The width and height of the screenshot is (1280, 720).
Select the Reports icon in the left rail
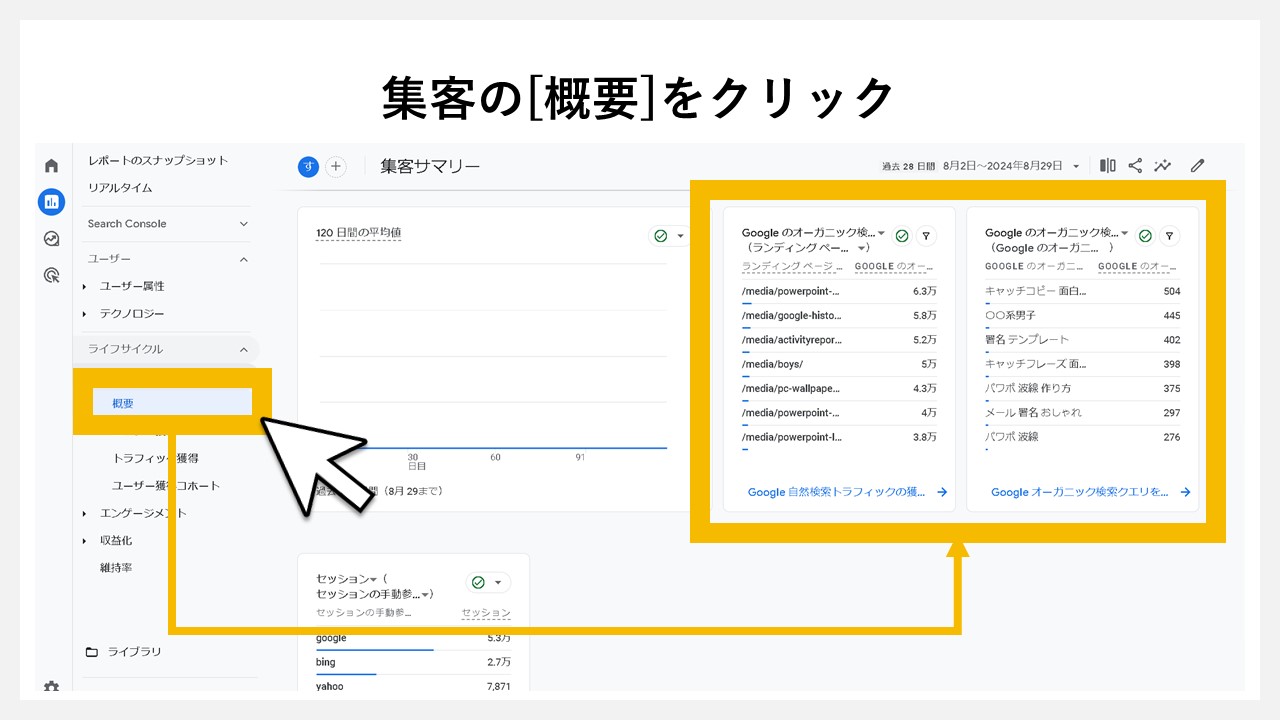click(x=51, y=201)
